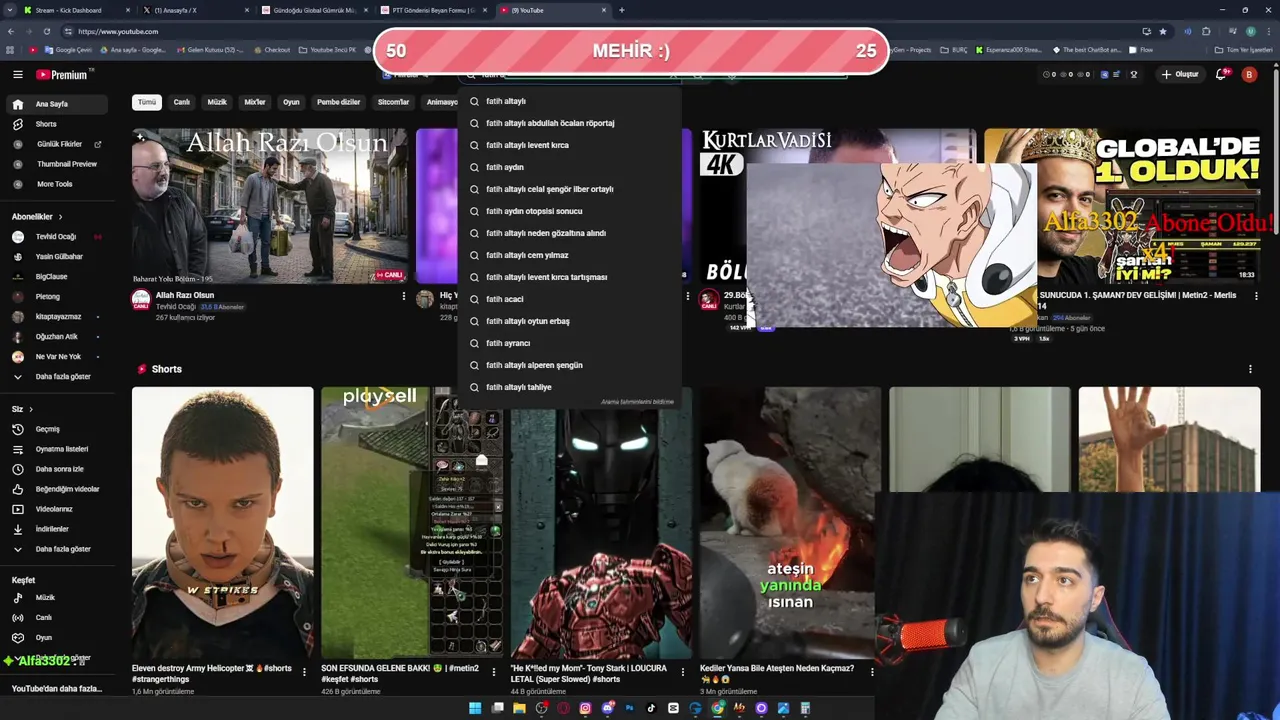Open File Explorer on taskbar
The image size is (1280, 720).
519,708
